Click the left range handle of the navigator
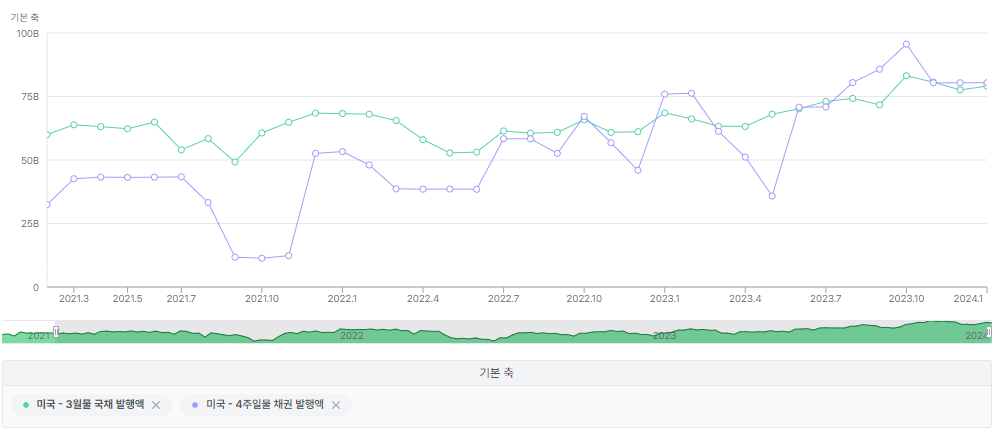Screen dimensions: 998x432 point(56,332)
